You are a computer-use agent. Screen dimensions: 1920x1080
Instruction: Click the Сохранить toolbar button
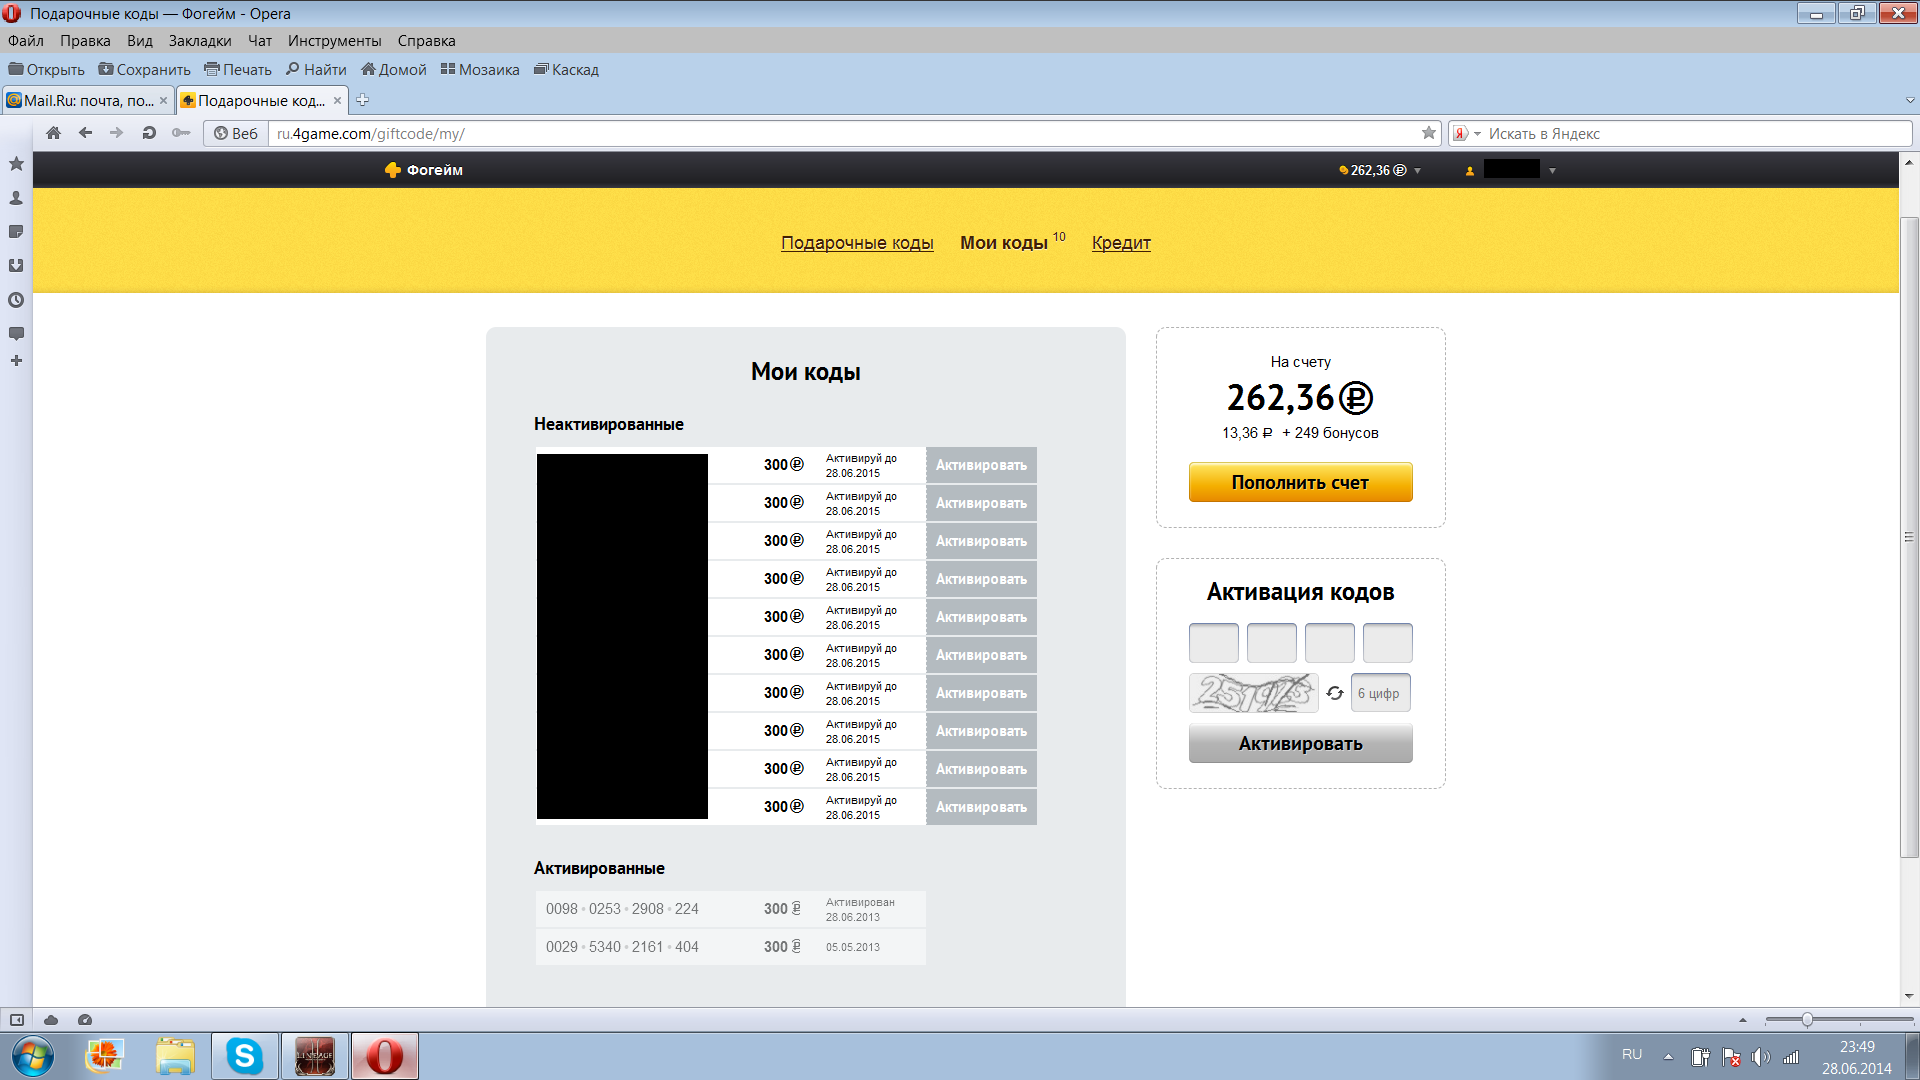(x=144, y=70)
